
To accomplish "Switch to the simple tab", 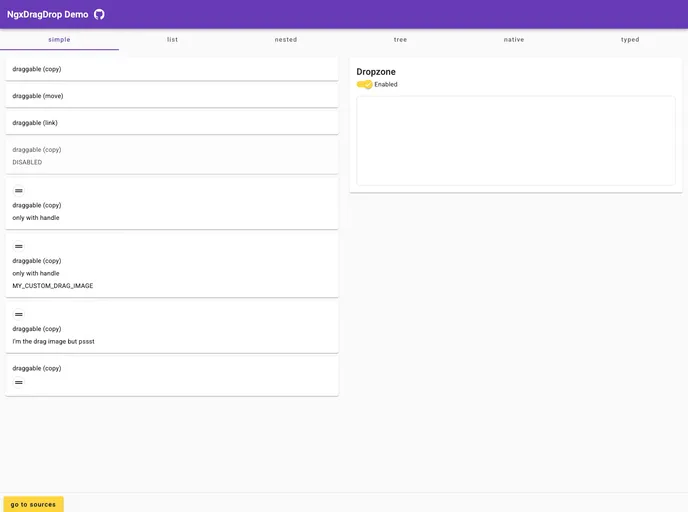I will click(x=59, y=39).
